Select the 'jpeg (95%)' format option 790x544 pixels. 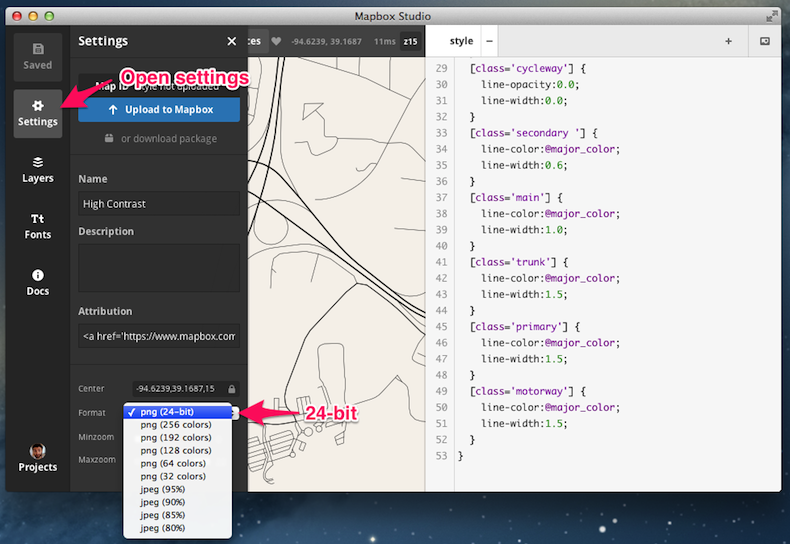[x=177, y=490]
